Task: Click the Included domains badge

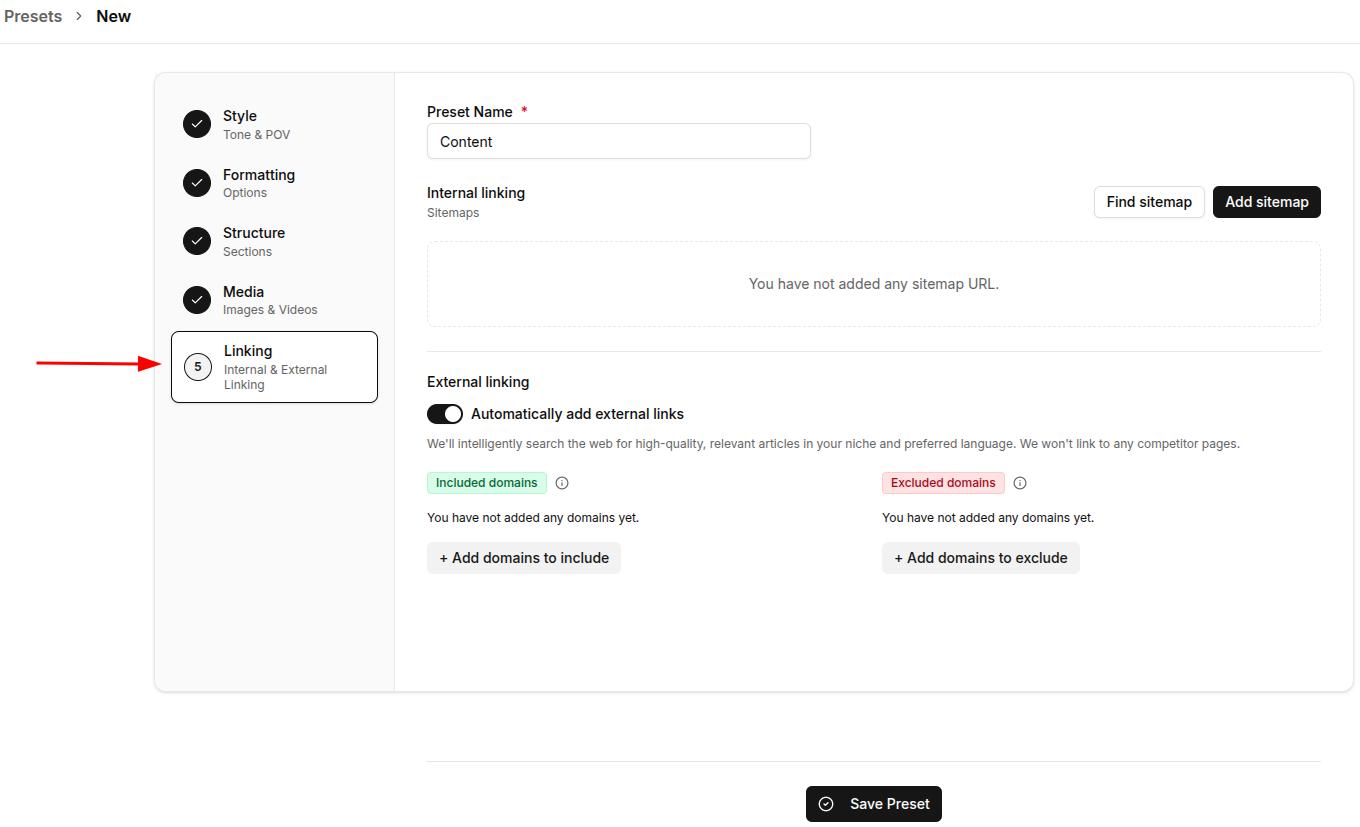Action: click(x=486, y=483)
